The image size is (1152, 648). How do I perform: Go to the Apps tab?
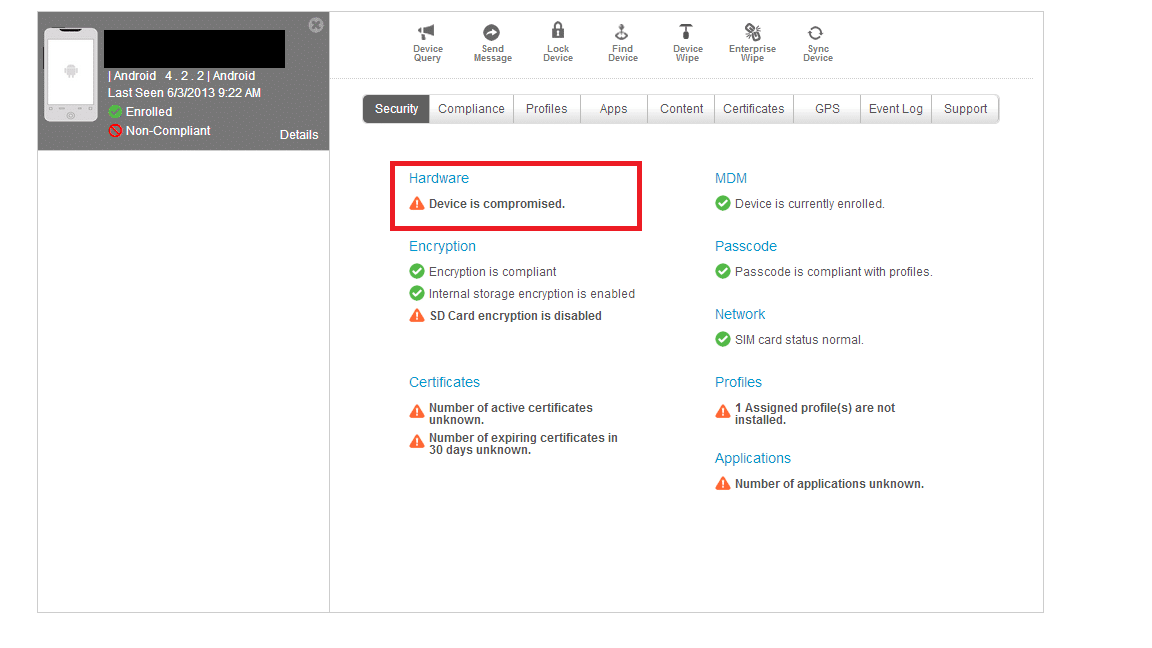point(613,109)
